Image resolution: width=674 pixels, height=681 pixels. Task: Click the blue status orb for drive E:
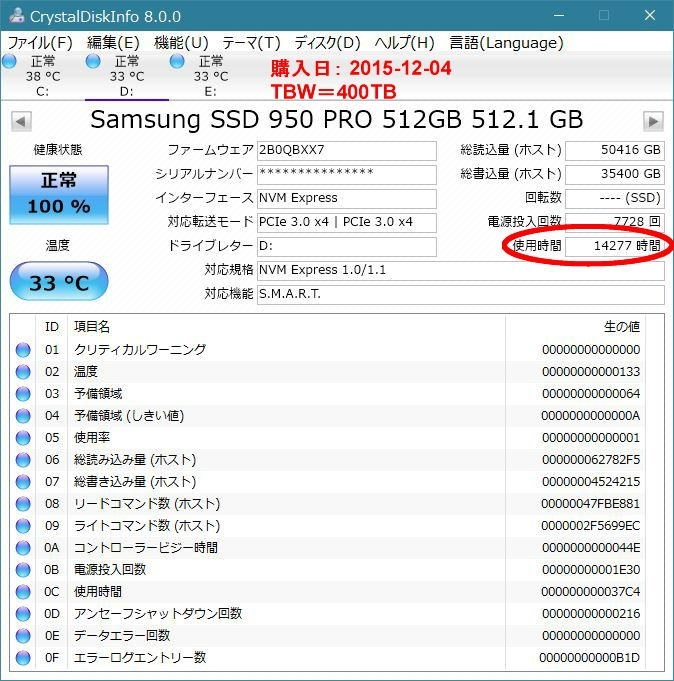pyautogui.click(x=176, y=61)
